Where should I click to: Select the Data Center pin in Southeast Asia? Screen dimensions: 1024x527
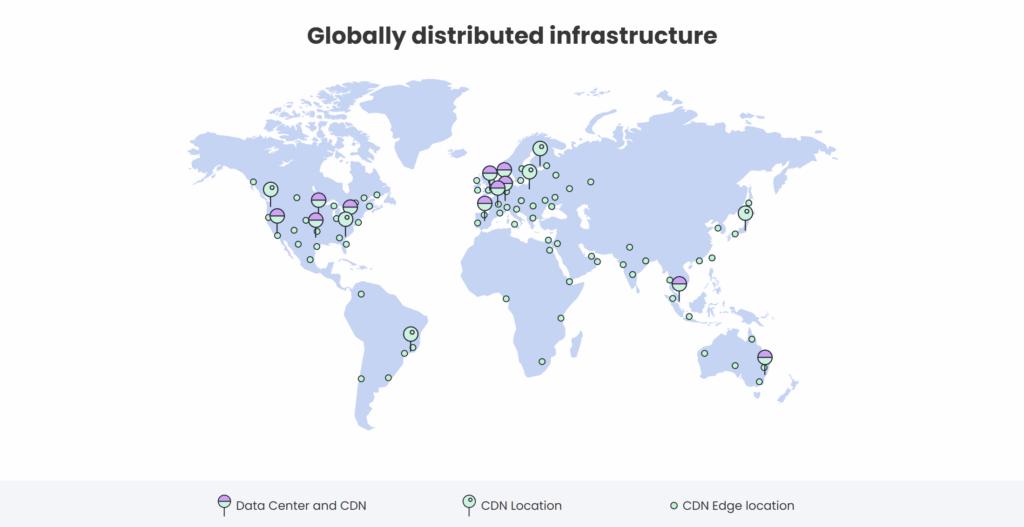click(679, 284)
